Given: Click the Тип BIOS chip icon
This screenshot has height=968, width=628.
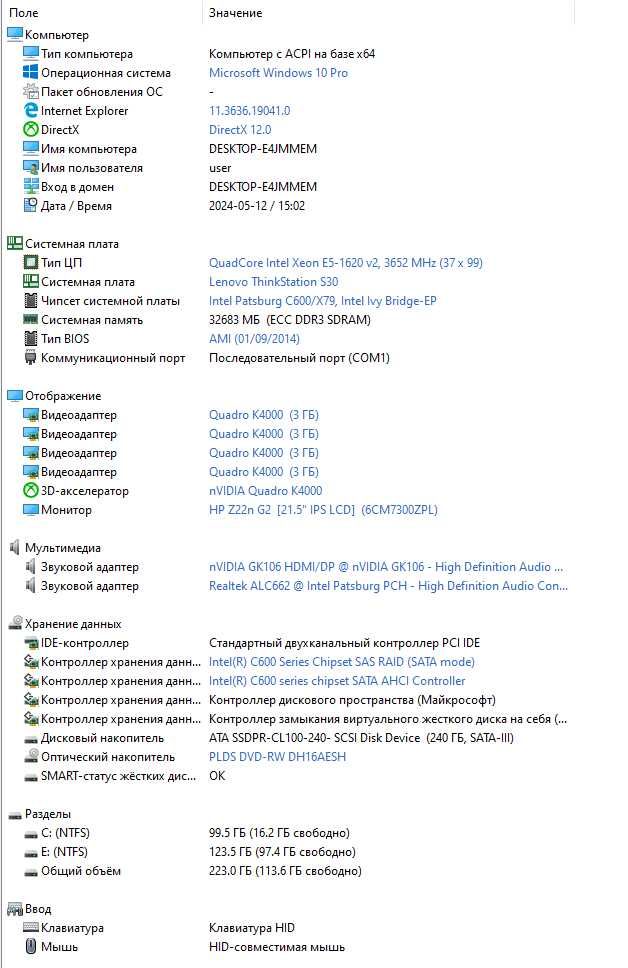Looking at the screenshot, I should tap(31, 338).
